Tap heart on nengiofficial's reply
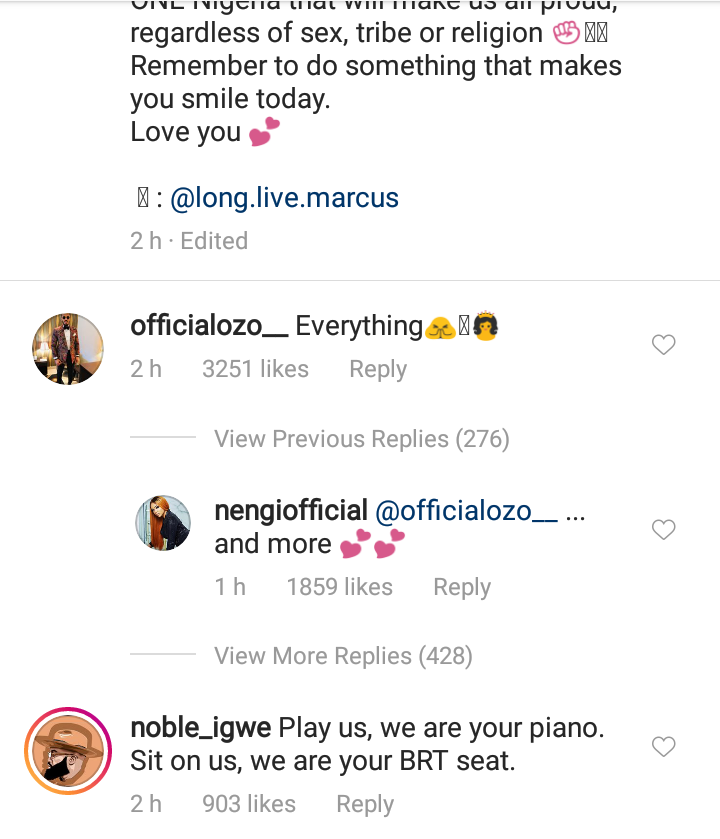Screen dimensions: 720x839 point(663,529)
